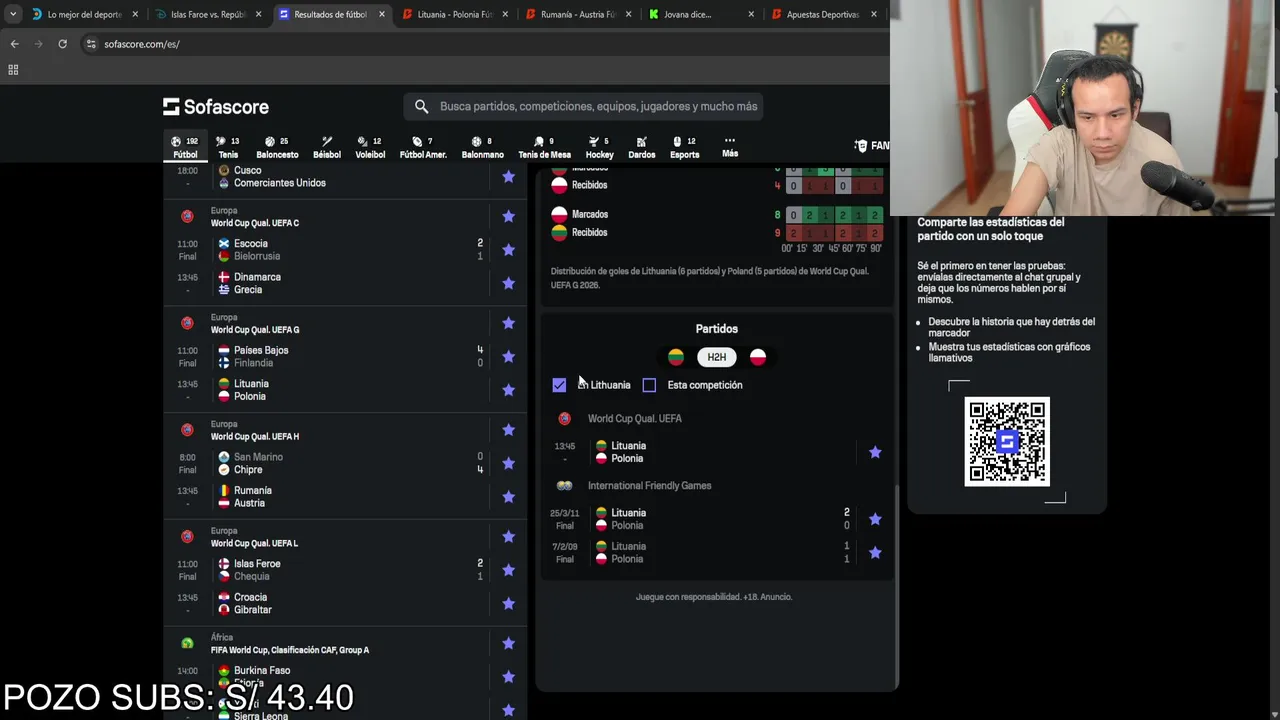Uncheck the En Lithuania checkbox

tap(559, 385)
